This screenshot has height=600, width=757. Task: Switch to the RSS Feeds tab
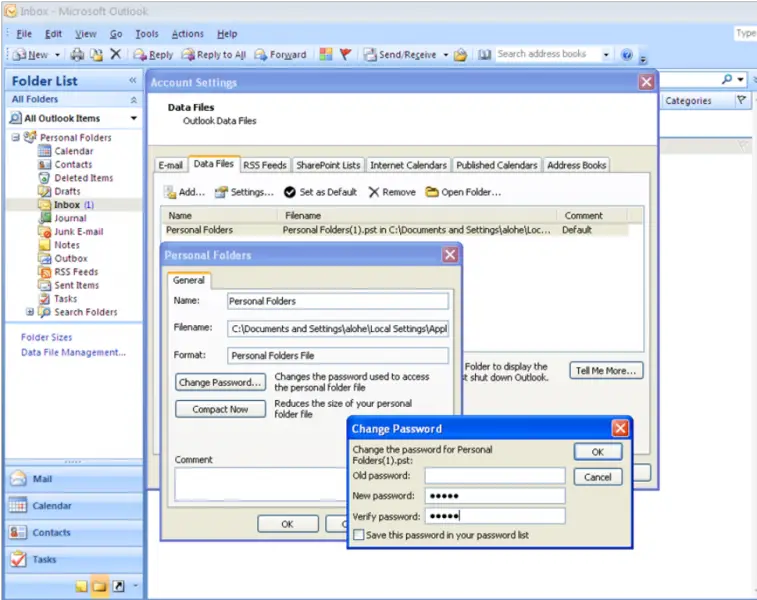pos(265,165)
